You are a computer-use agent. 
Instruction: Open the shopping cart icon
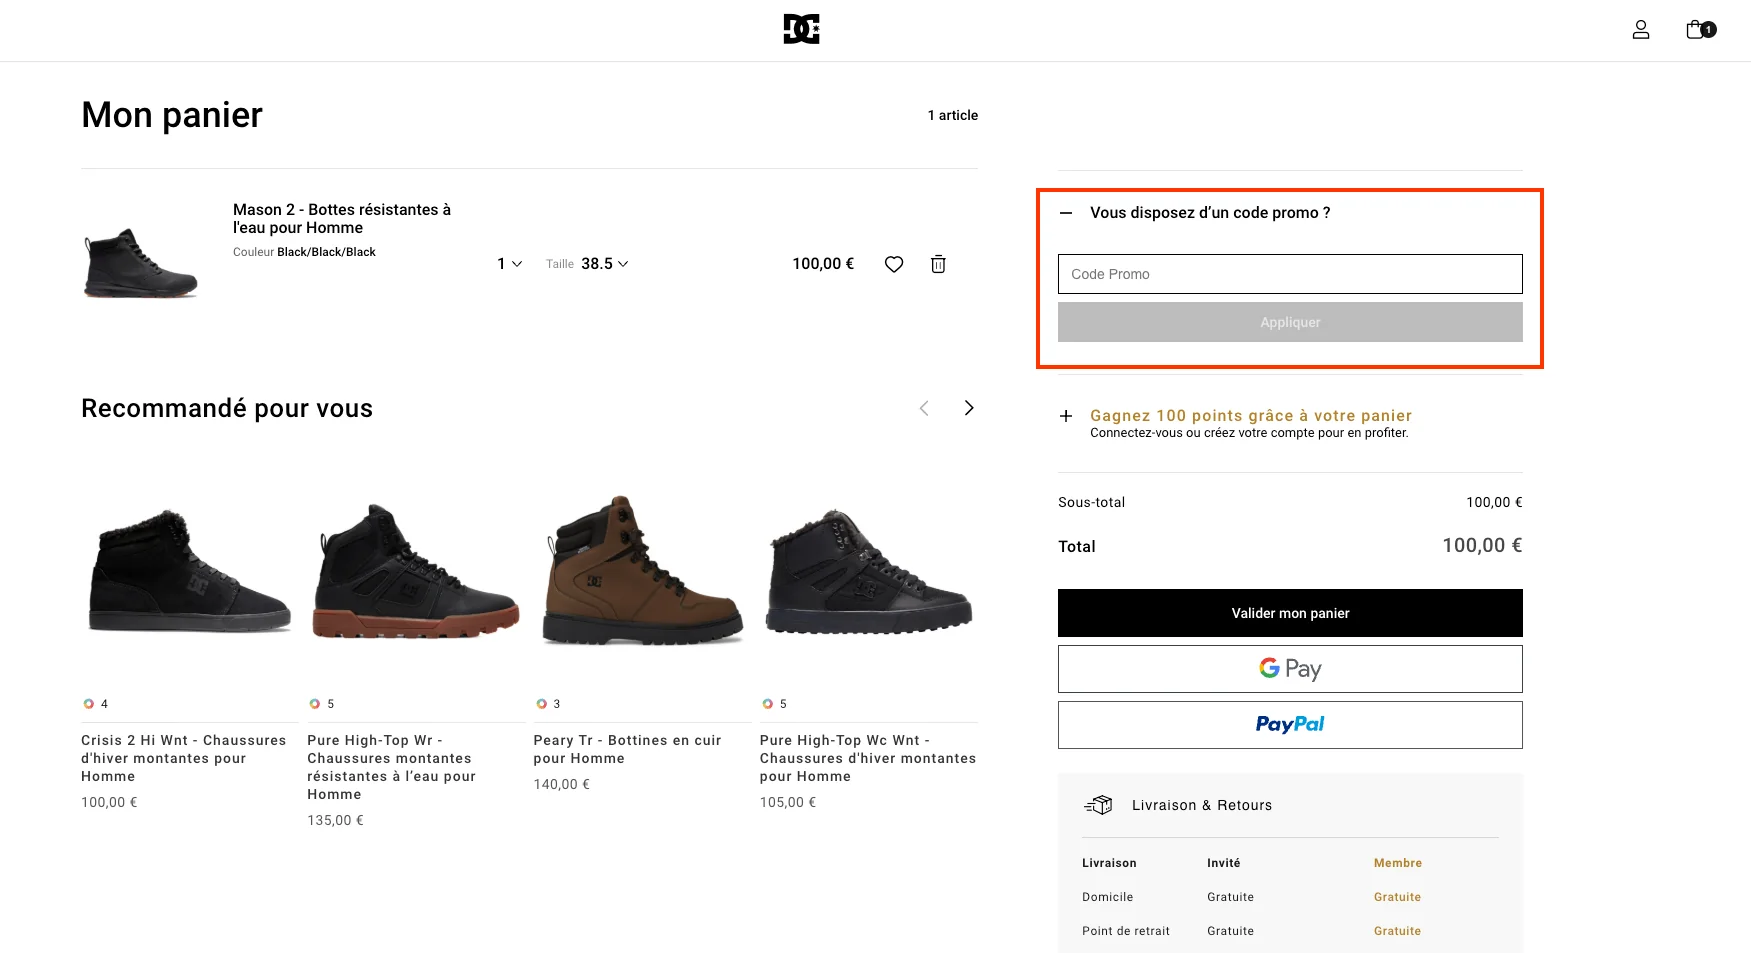click(1696, 30)
